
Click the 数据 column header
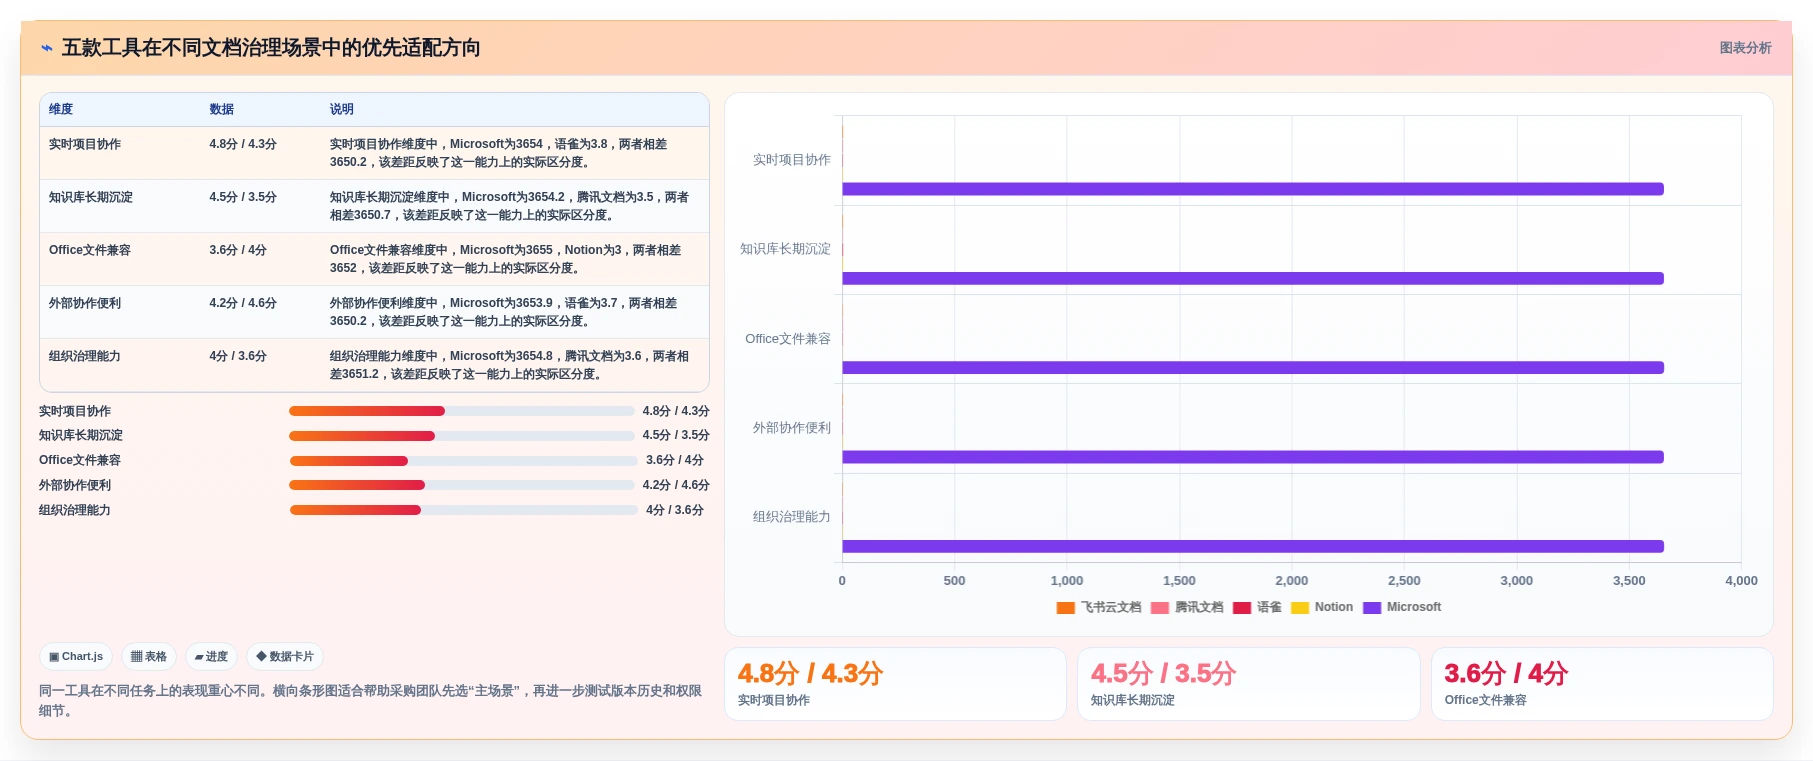pos(221,110)
